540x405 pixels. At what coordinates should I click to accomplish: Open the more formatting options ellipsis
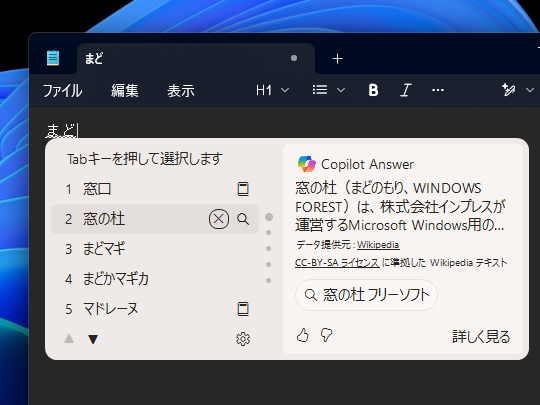click(438, 90)
